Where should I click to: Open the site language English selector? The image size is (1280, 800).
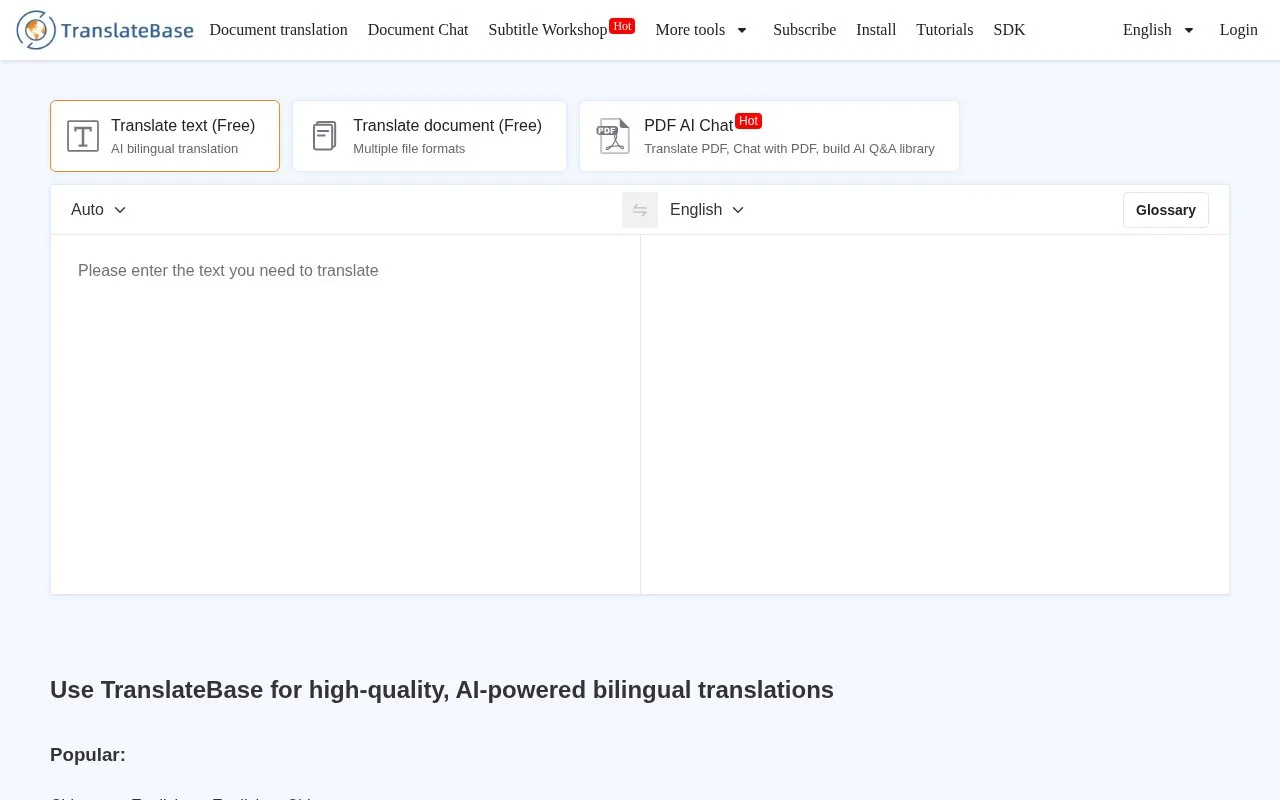click(1158, 30)
